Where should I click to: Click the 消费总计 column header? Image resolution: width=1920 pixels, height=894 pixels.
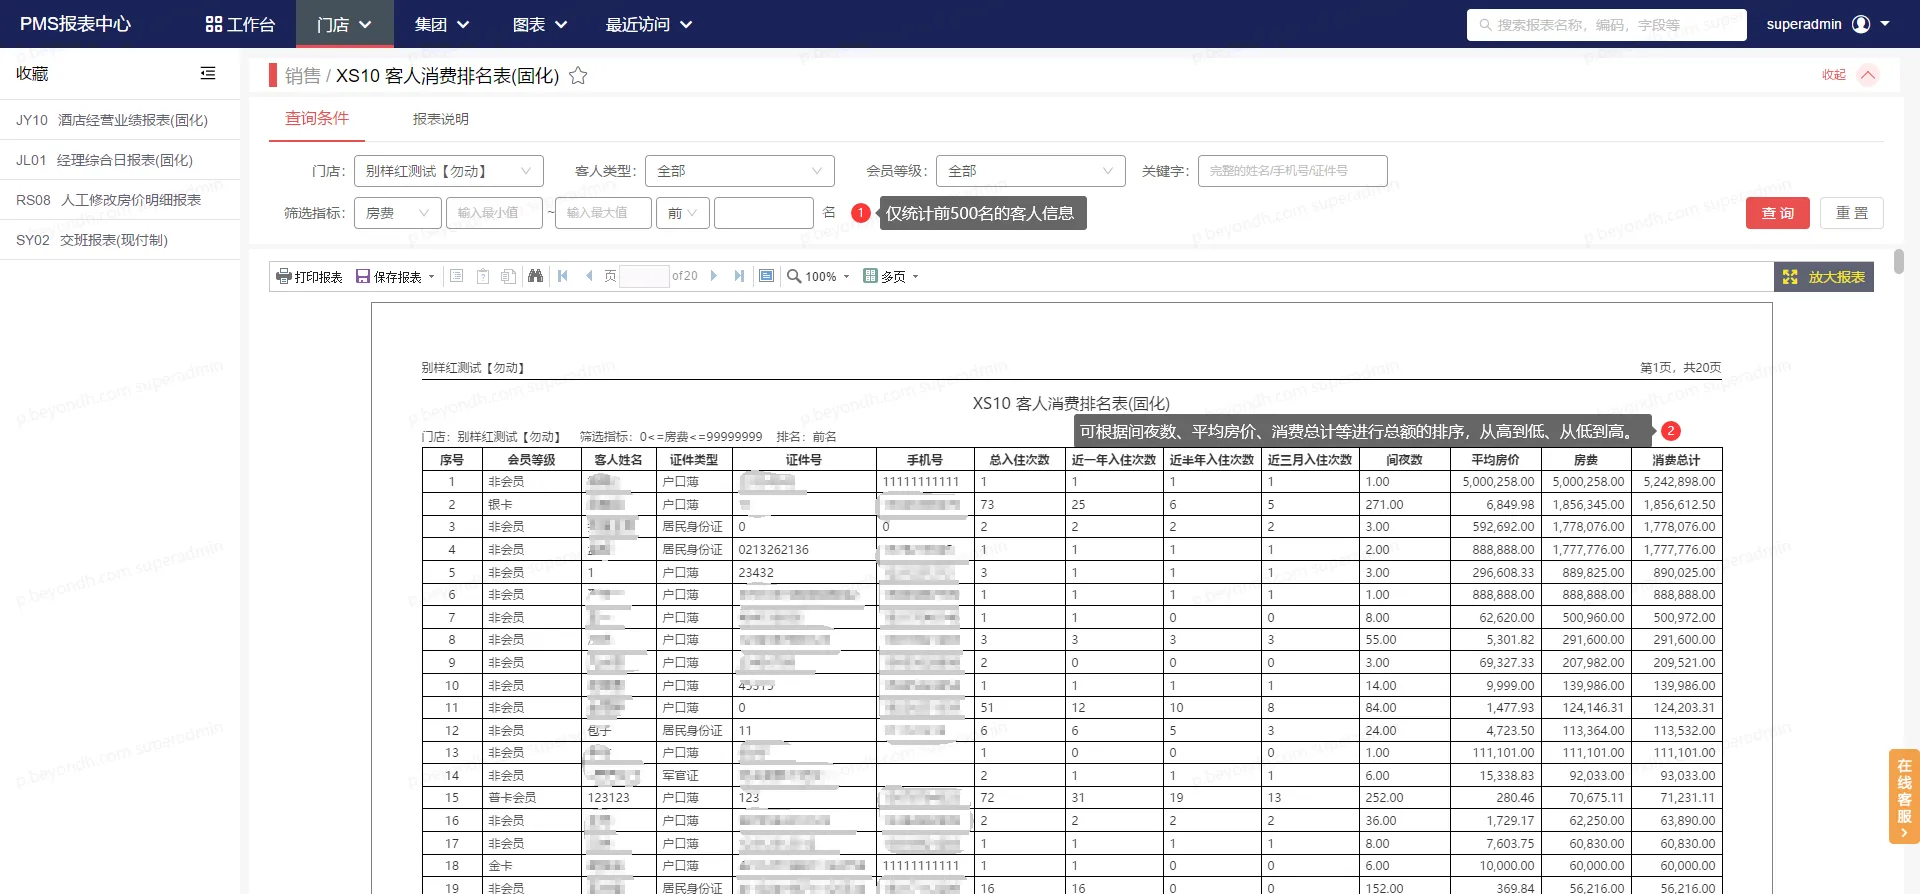pyautogui.click(x=1677, y=460)
